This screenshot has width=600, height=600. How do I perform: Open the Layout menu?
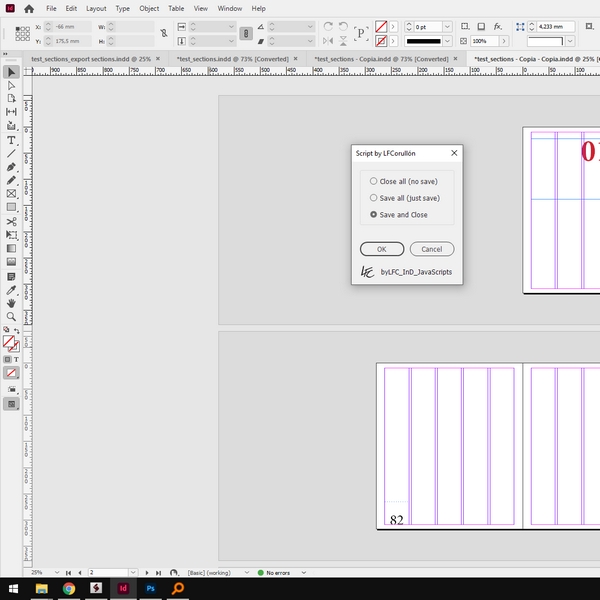point(96,8)
